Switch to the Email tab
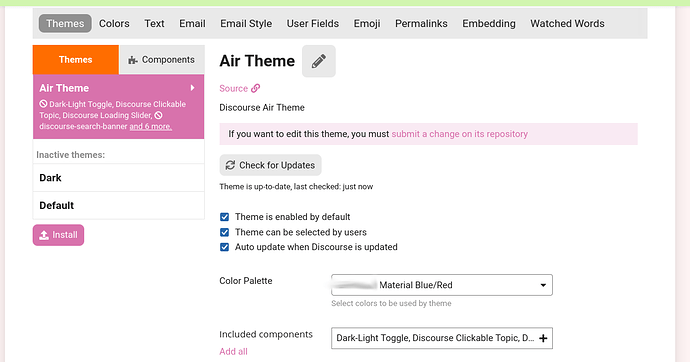 (192, 23)
